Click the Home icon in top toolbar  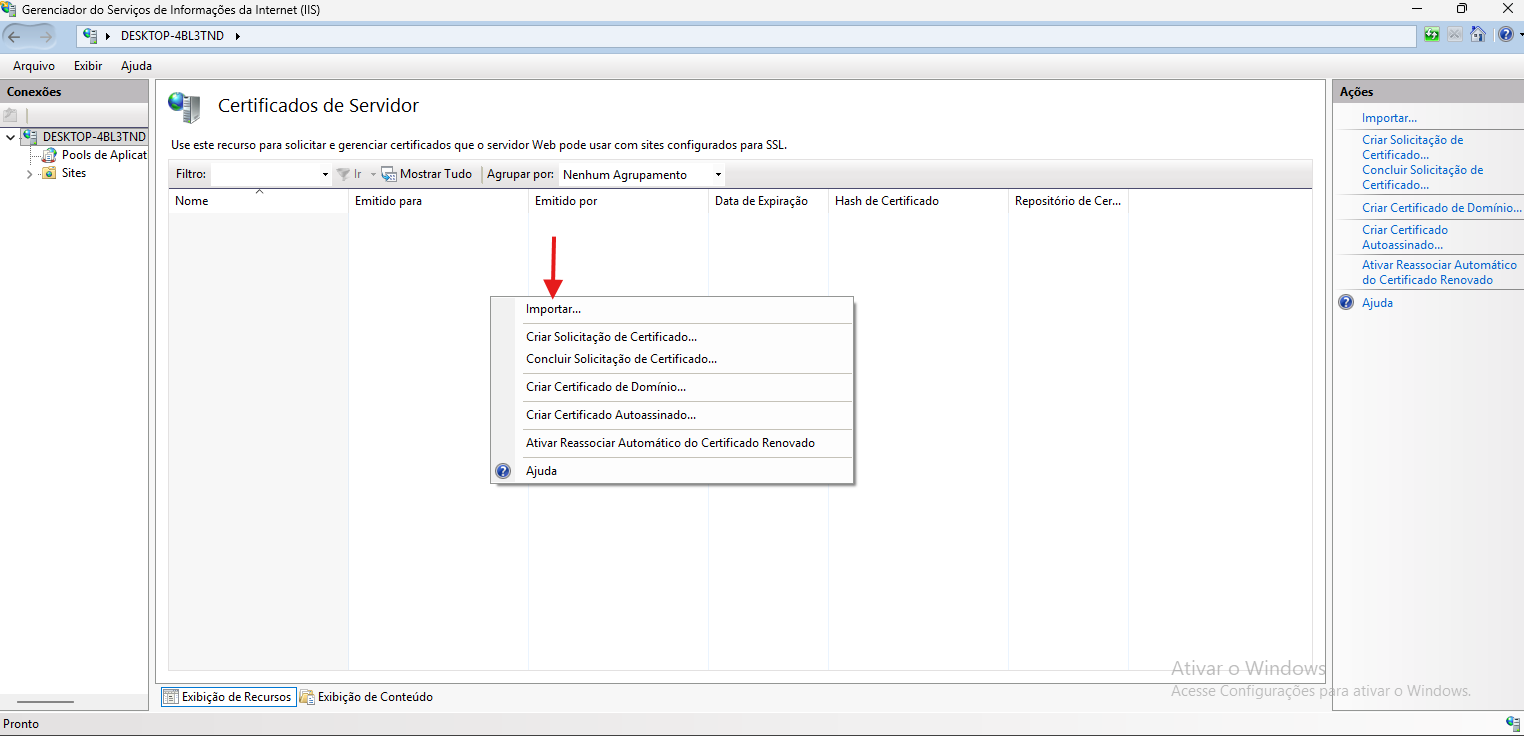(1478, 35)
